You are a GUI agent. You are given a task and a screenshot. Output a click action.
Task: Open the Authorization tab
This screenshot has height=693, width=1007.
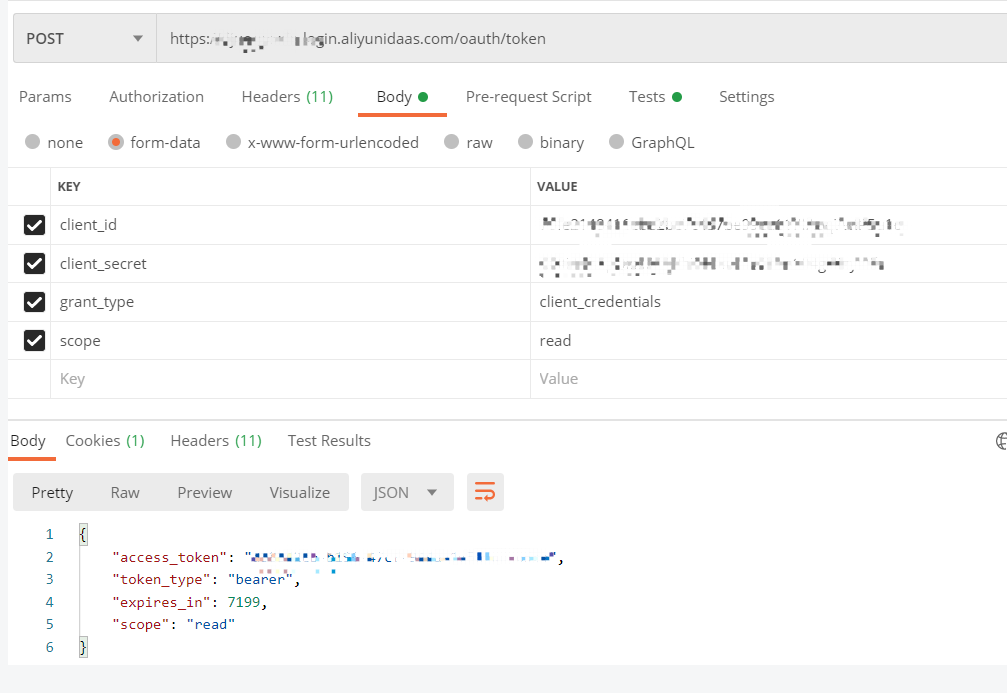(156, 97)
